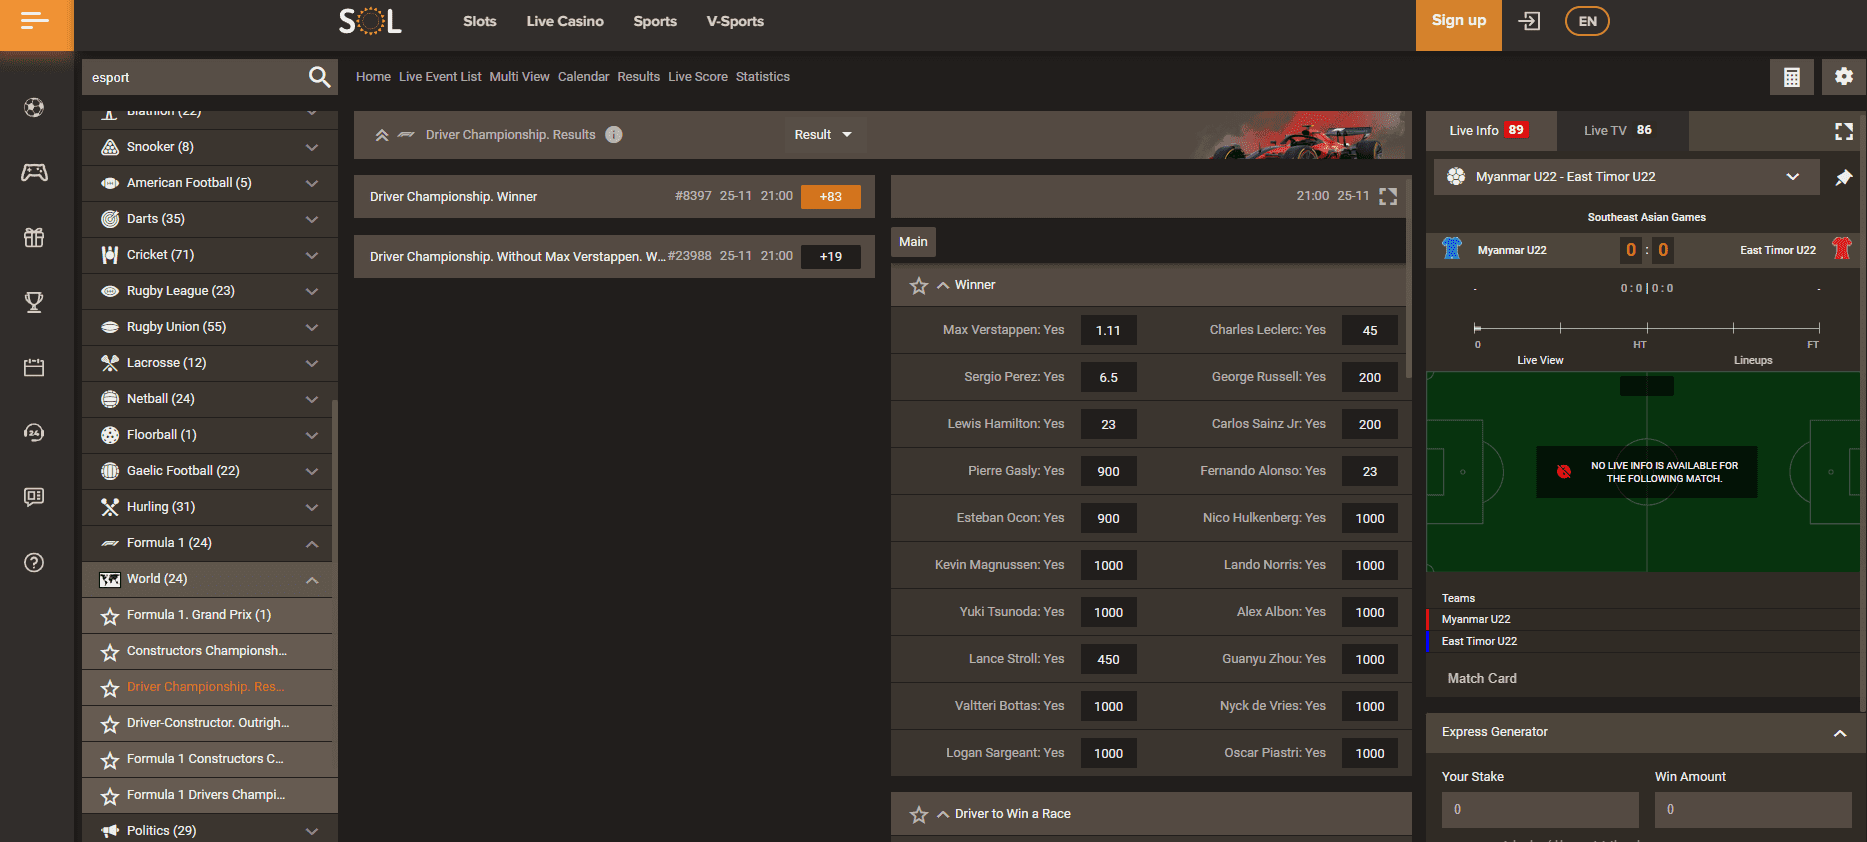
Task: Open the Slots menu
Action: click(x=480, y=21)
